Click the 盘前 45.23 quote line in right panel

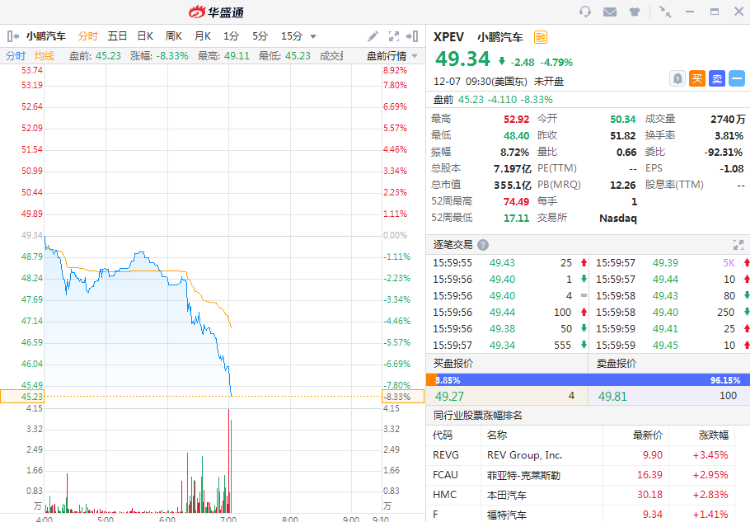click(493, 100)
